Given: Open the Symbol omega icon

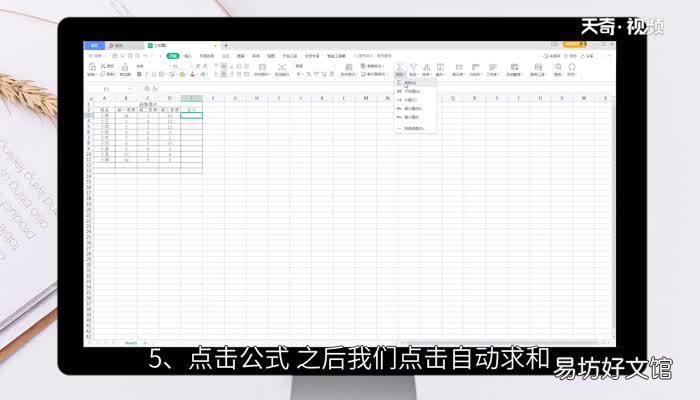Looking at the screenshot, I should 572,67.
